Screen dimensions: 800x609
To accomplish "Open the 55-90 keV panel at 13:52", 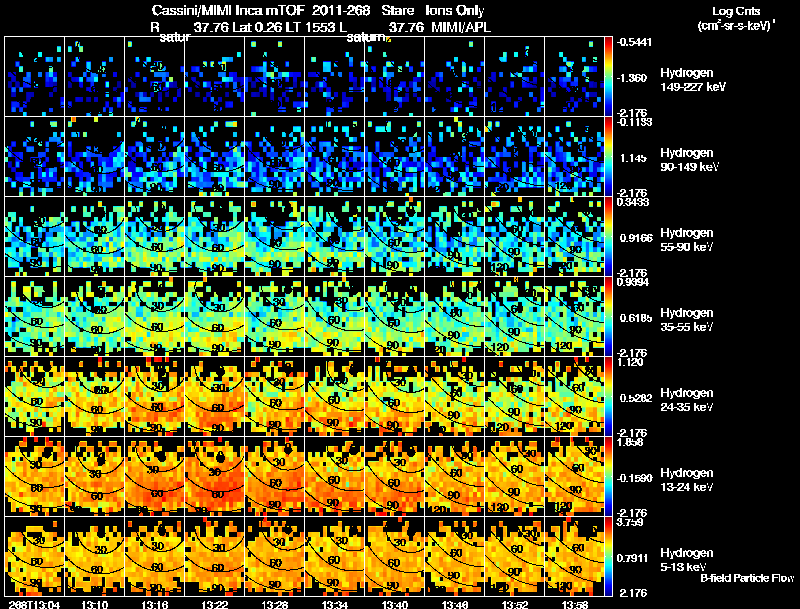I will click(515, 236).
